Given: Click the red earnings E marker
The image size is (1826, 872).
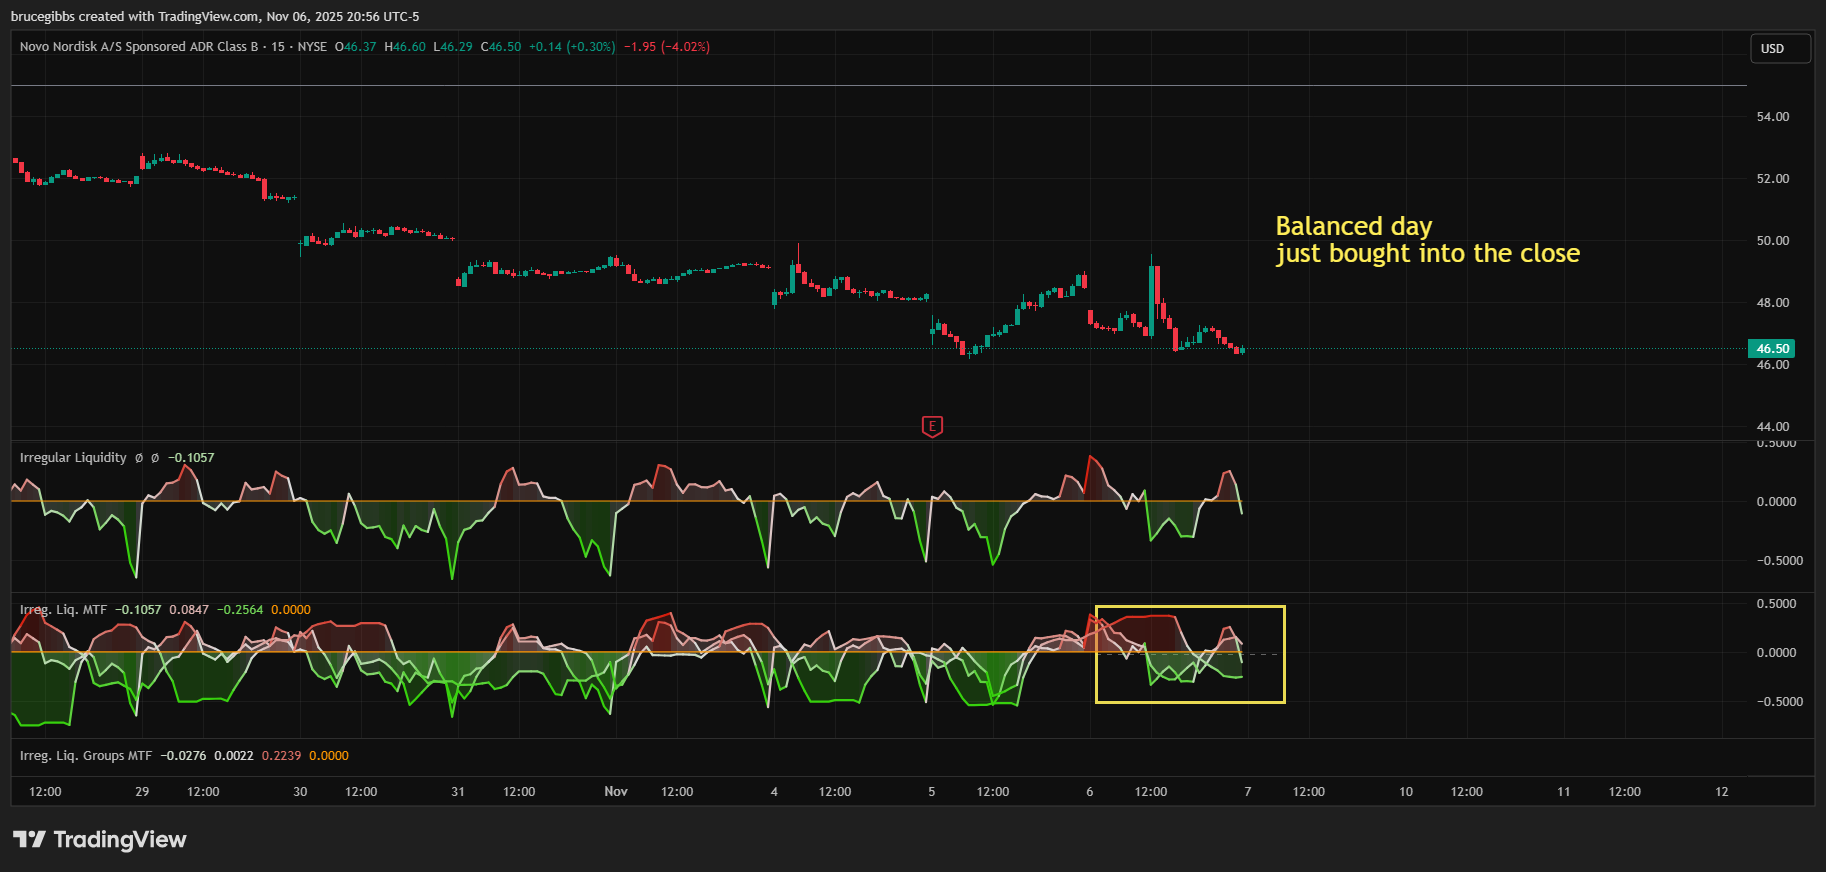Looking at the screenshot, I should tap(932, 427).
